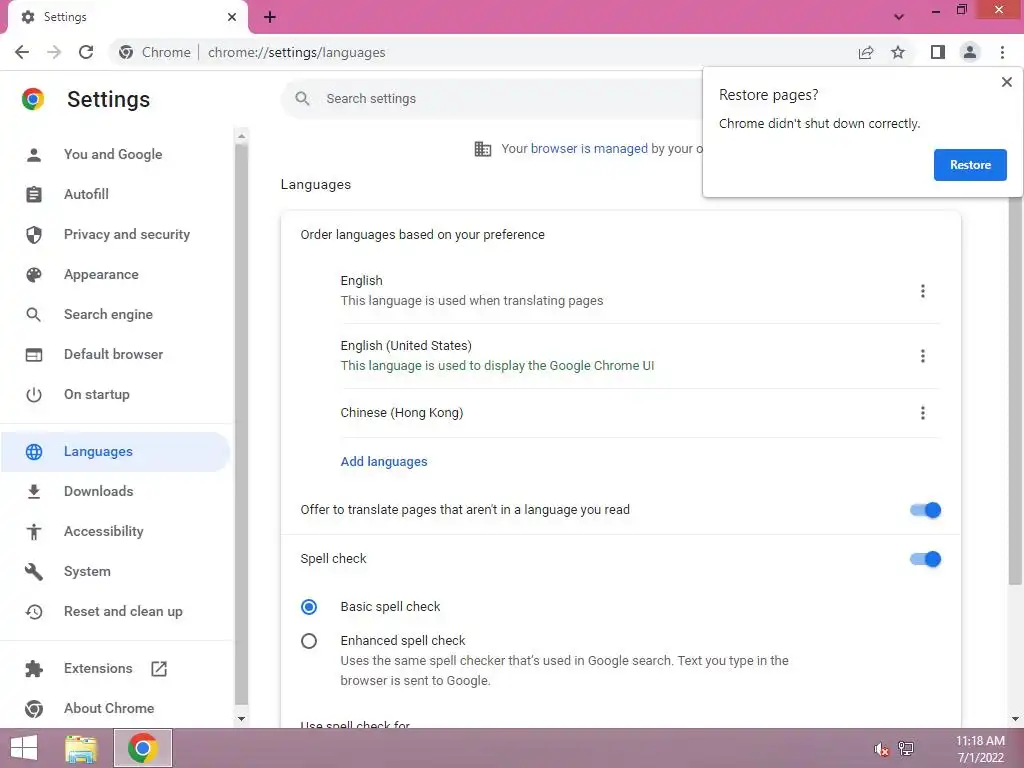Open more actions for English
The height and width of the screenshot is (768, 1024).
(x=922, y=291)
